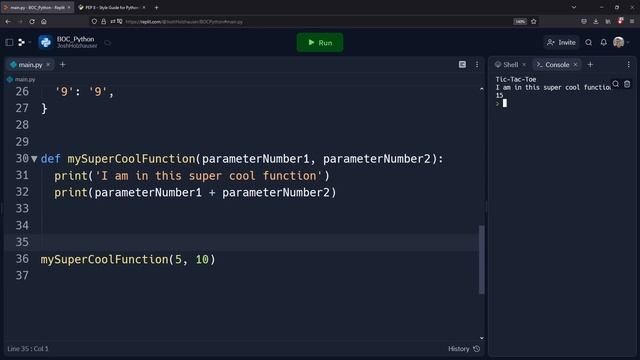Open a new browser tab
The height and width of the screenshot is (360, 640).
pyautogui.click(x=156, y=7)
